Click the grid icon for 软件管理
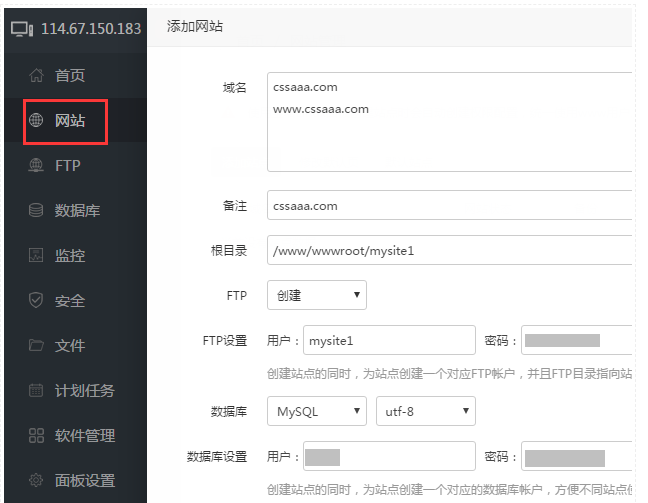The image size is (648, 503). [x=36, y=435]
